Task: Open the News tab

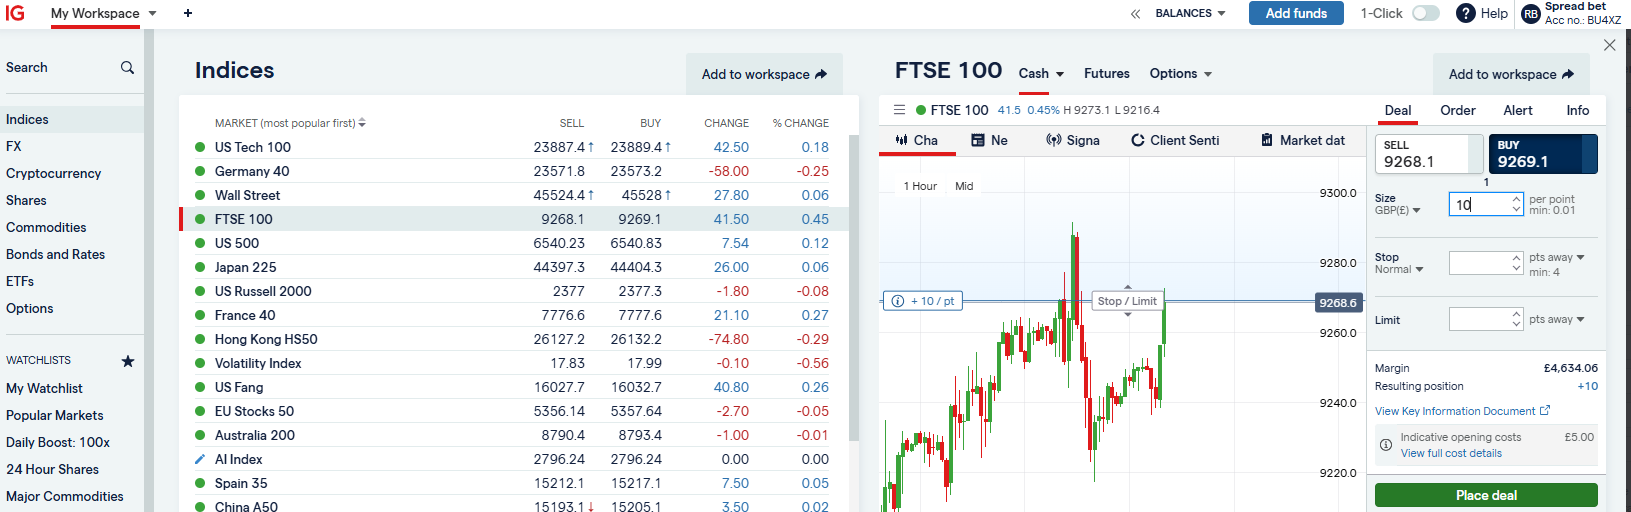Action: tap(990, 140)
